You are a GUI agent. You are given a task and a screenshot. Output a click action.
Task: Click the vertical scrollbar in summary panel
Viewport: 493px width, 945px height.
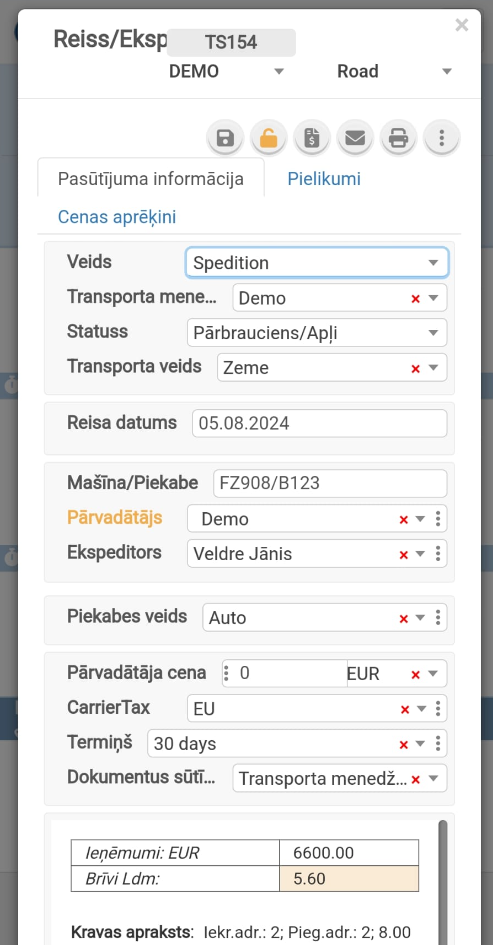443,882
